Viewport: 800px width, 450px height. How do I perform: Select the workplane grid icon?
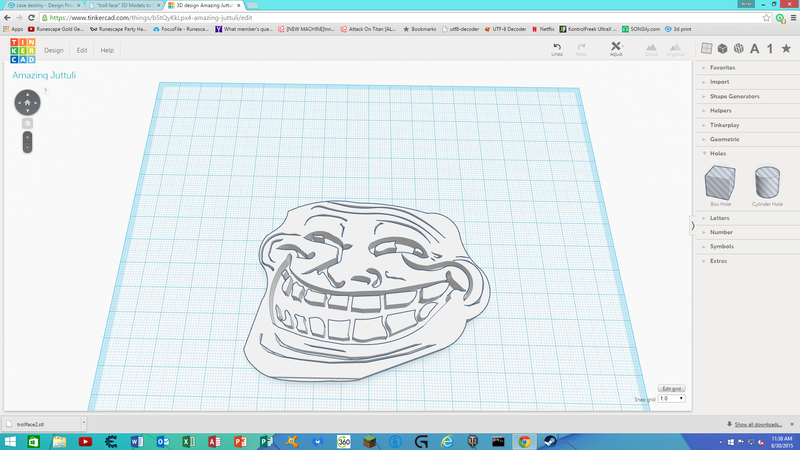[x=707, y=48]
